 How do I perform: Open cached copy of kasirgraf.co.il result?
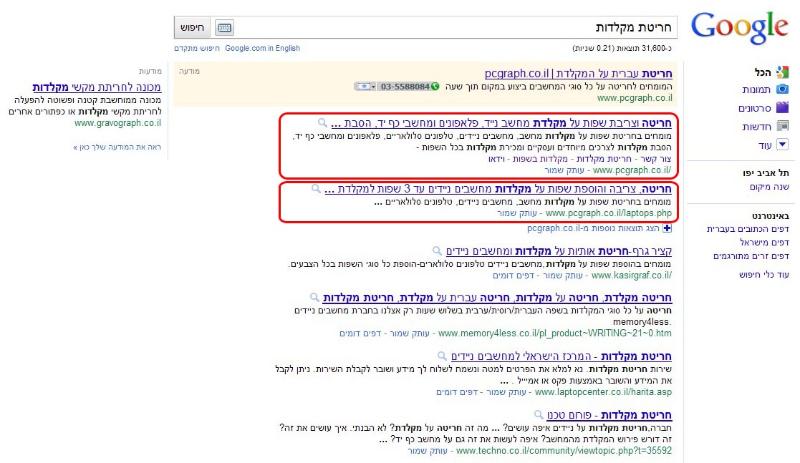pyautogui.click(x=562, y=275)
